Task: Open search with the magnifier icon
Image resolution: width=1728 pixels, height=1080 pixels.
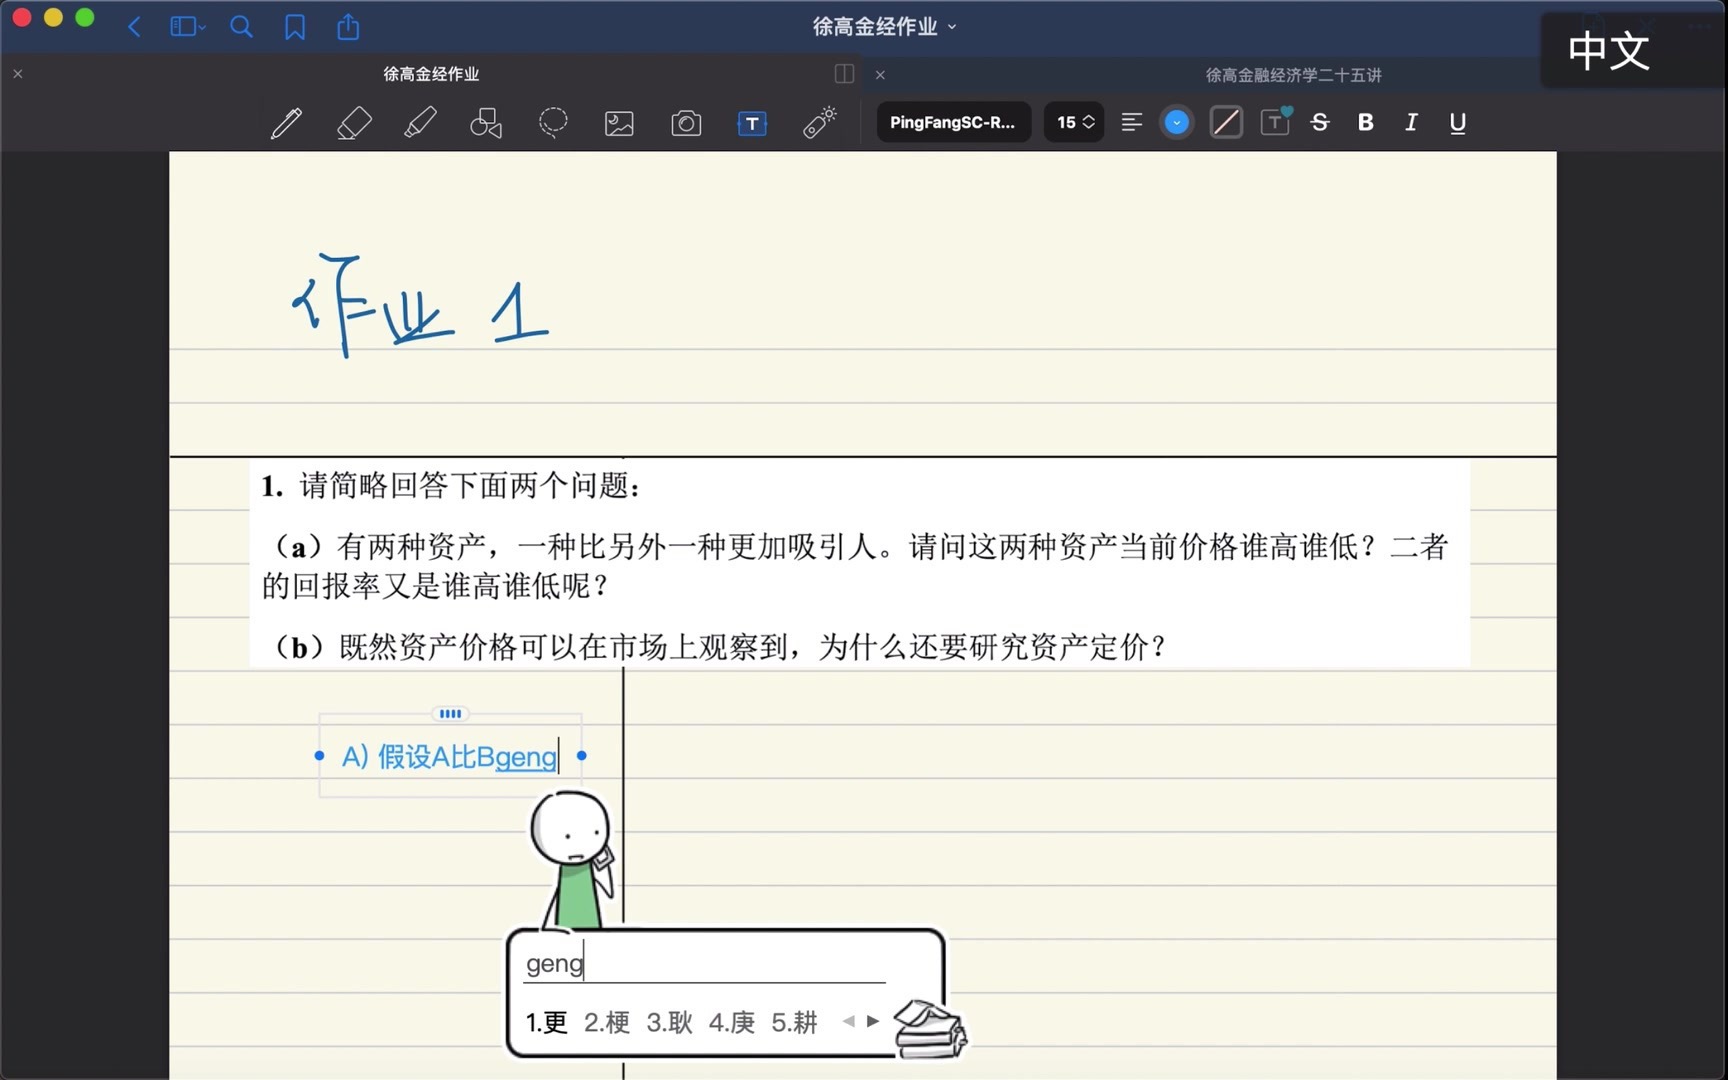Action: coord(241,27)
